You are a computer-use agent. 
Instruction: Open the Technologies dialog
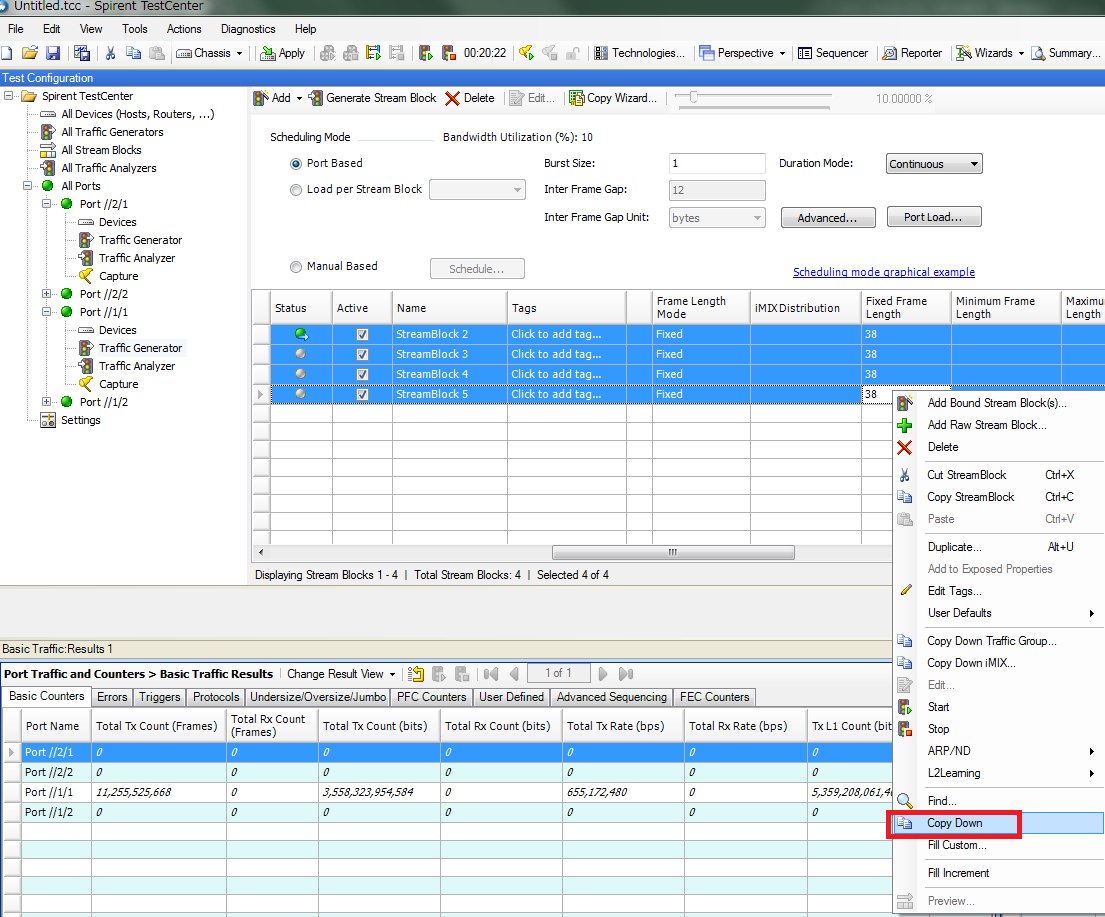(x=639, y=53)
